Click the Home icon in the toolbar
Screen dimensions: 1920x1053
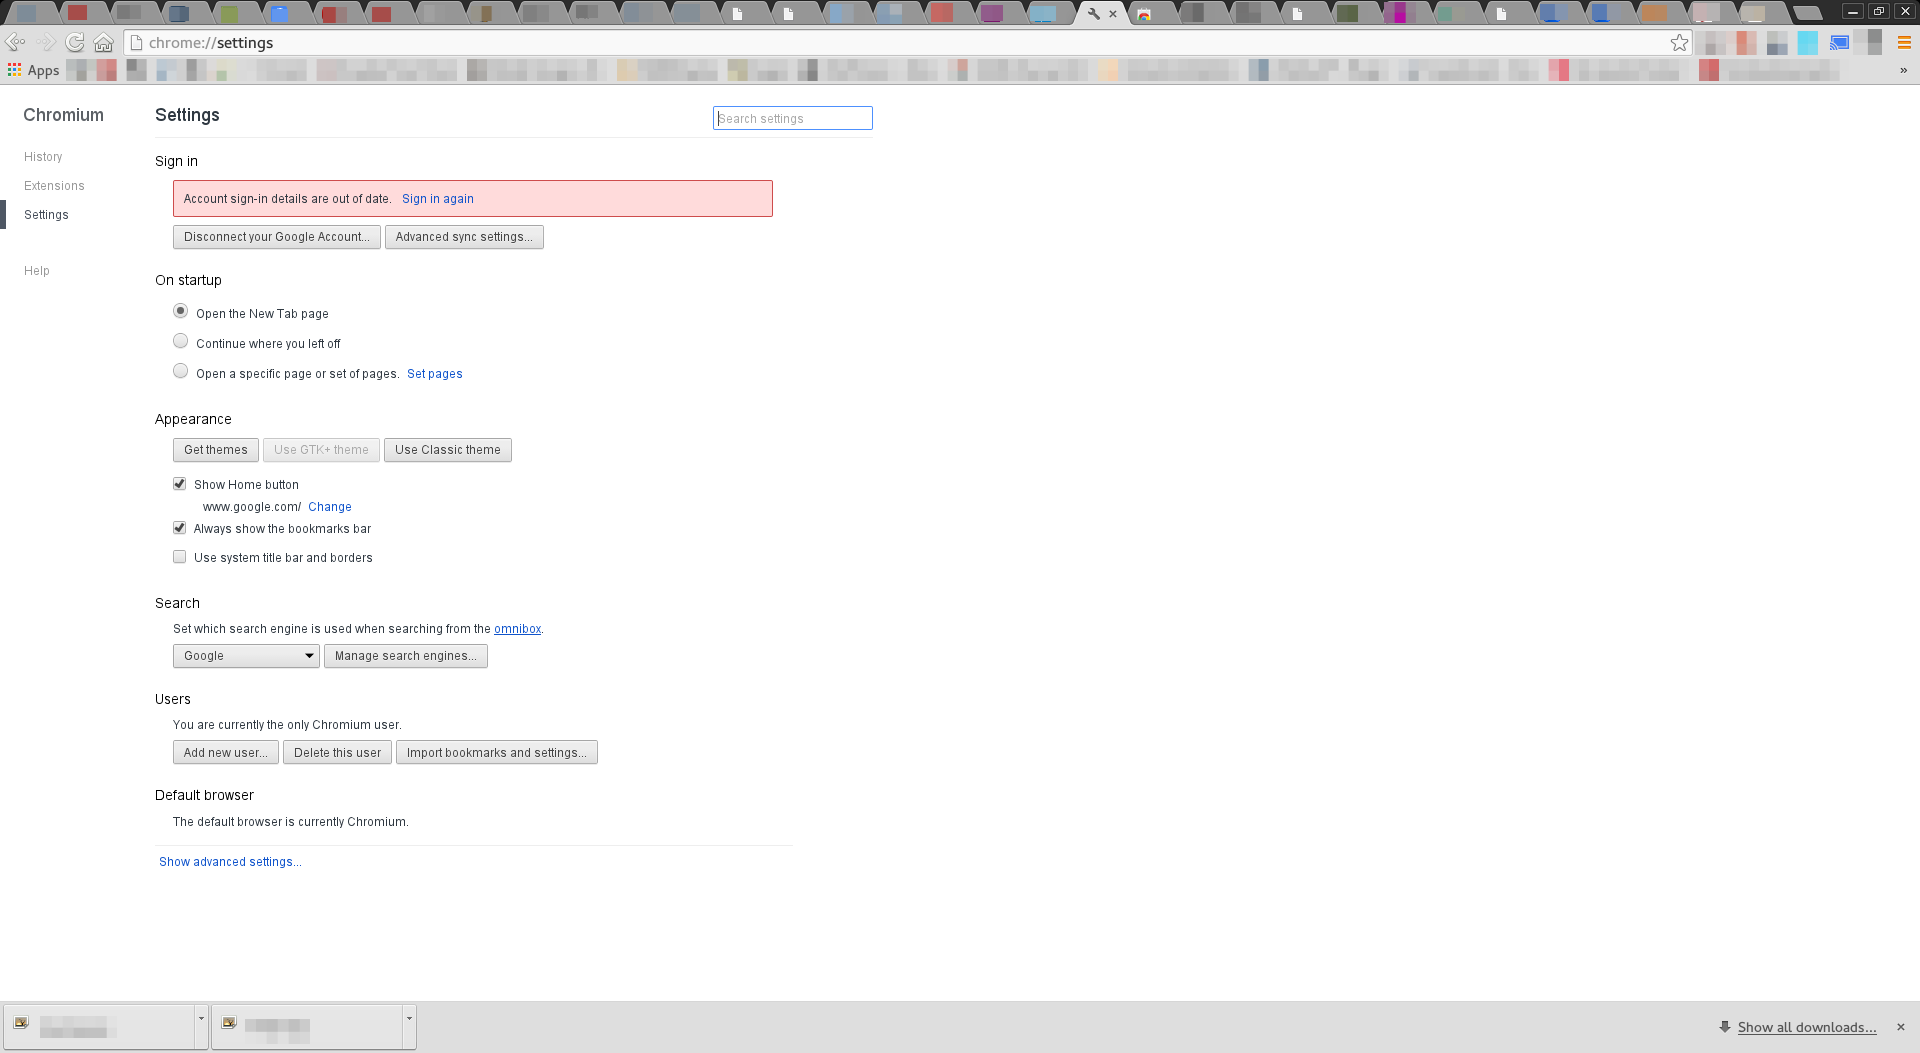(103, 42)
